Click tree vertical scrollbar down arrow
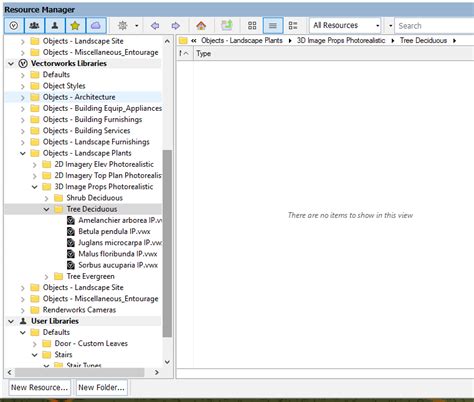 click(167, 362)
